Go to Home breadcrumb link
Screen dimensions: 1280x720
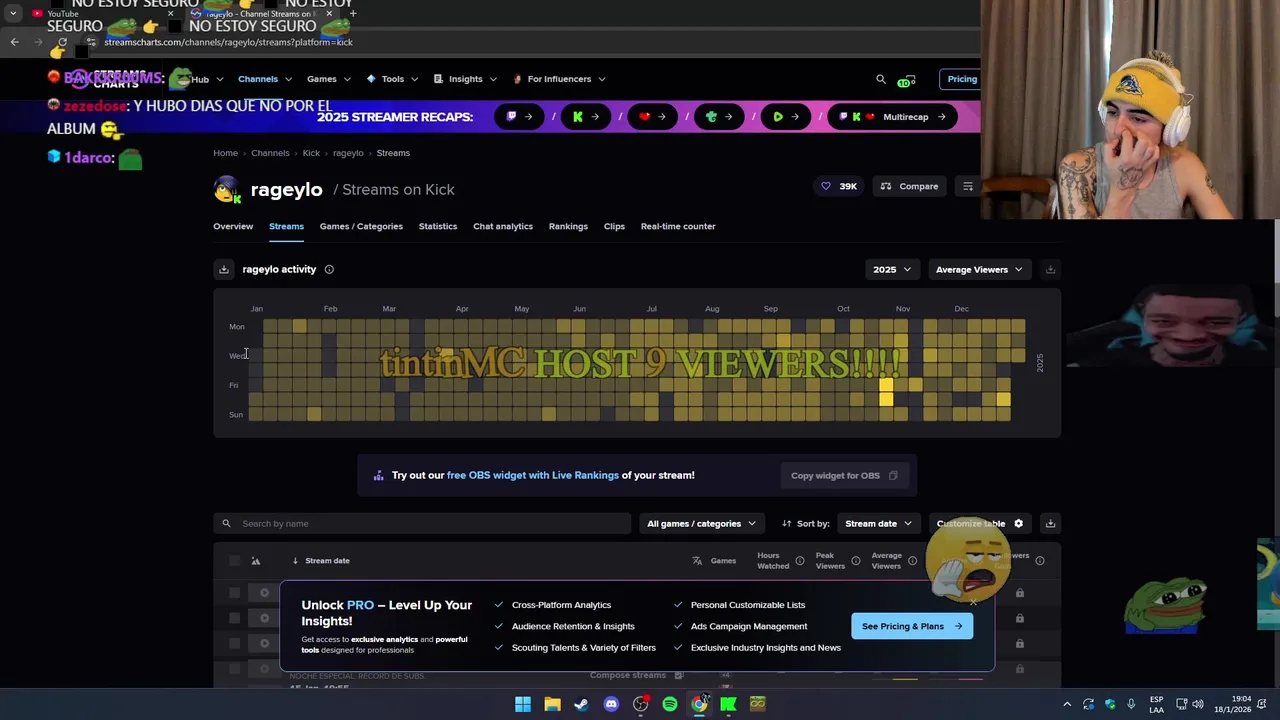pyautogui.click(x=225, y=153)
